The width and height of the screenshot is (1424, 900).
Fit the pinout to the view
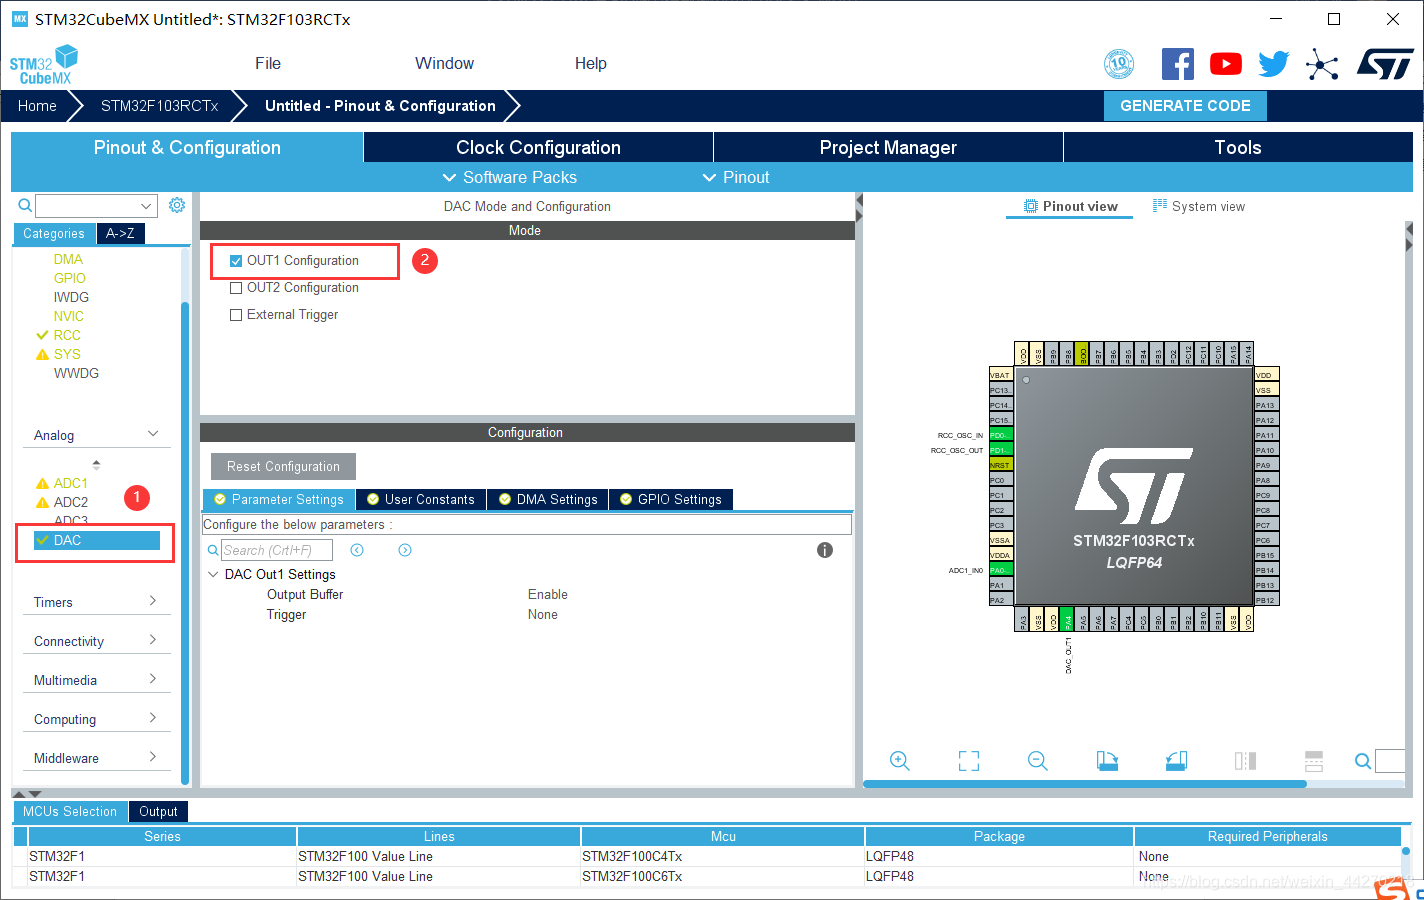tap(969, 761)
